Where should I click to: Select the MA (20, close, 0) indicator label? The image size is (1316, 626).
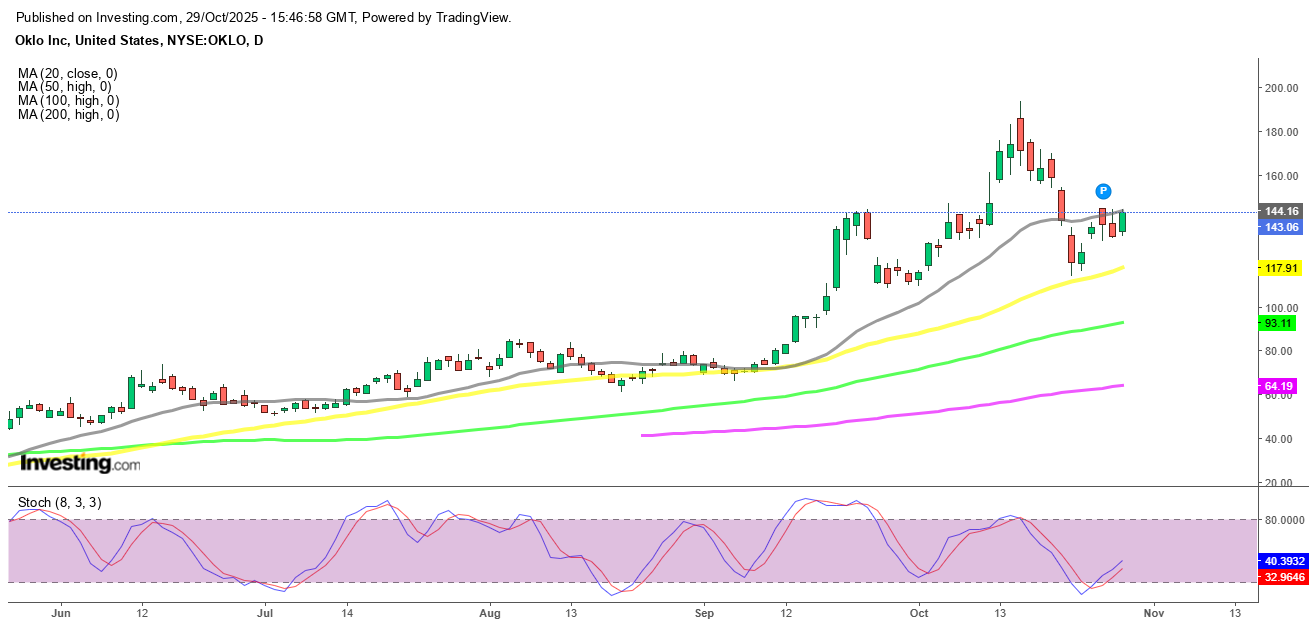click(68, 73)
